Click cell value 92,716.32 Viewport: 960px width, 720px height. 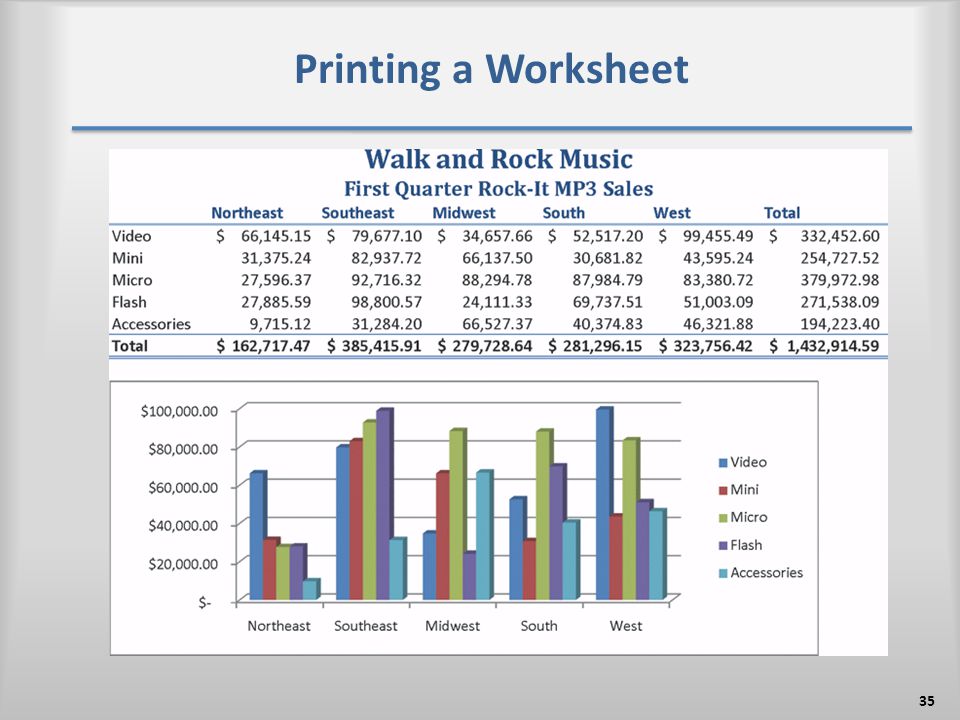pyautogui.click(x=386, y=280)
